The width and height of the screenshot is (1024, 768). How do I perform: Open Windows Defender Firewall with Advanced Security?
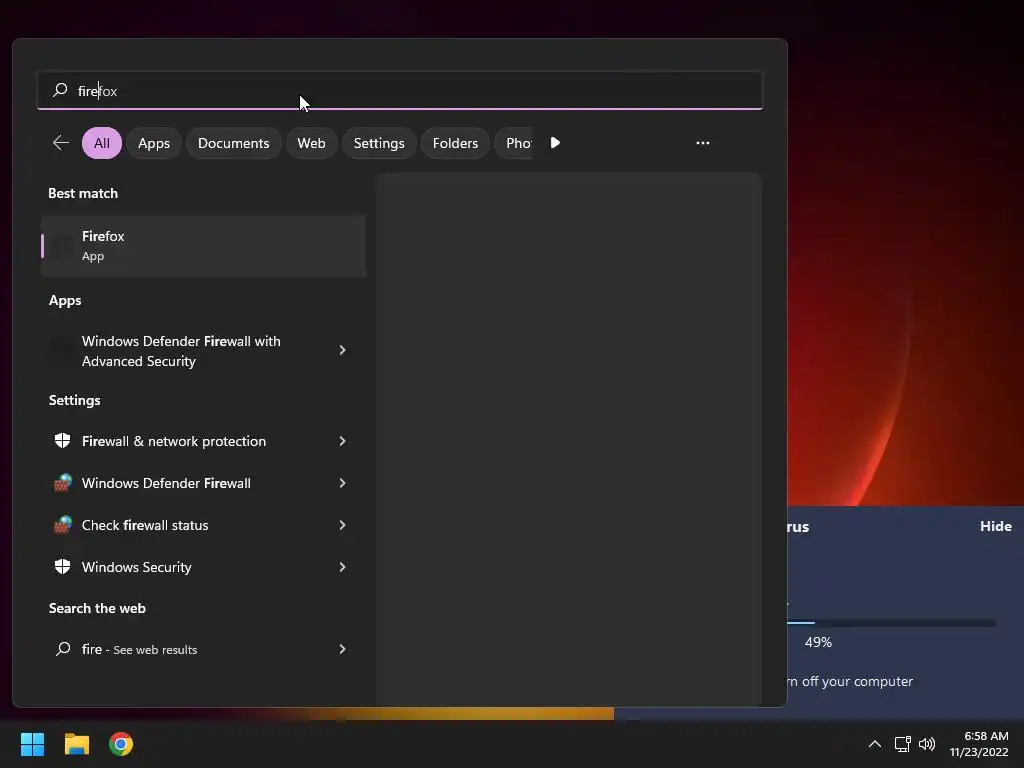[x=203, y=351]
